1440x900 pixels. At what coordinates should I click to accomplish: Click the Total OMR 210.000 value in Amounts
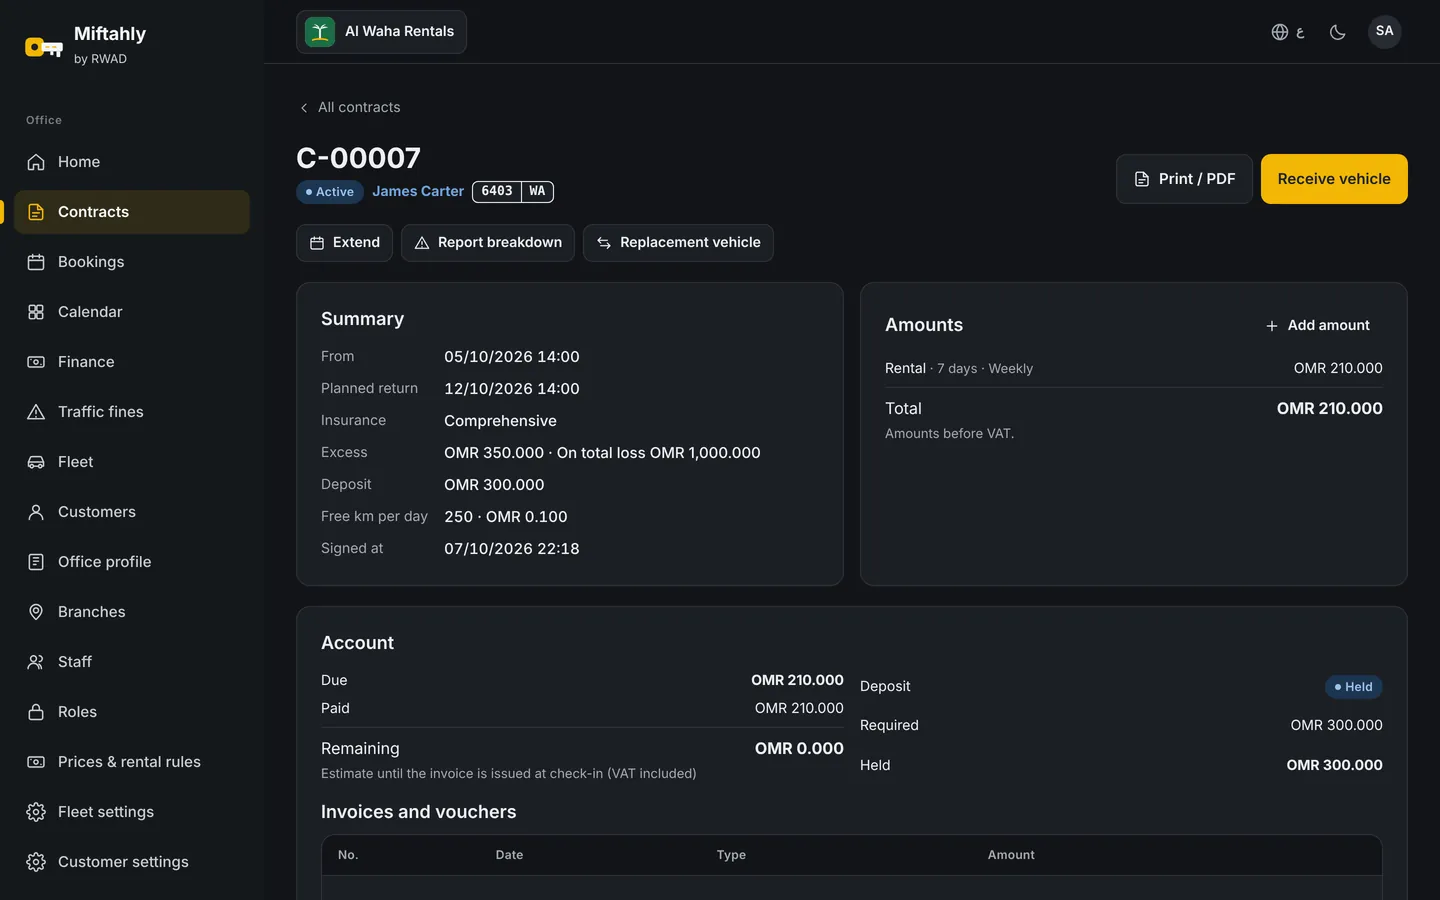coord(1330,408)
